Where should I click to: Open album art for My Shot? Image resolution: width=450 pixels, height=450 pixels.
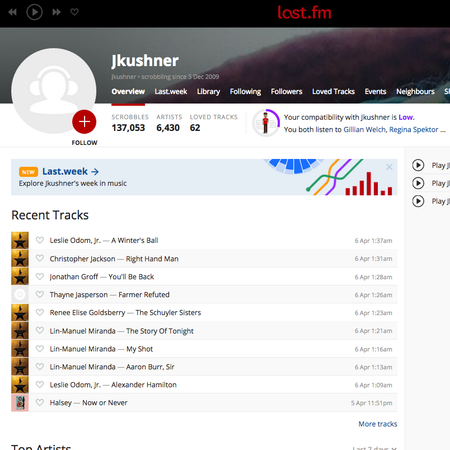(x=20, y=348)
